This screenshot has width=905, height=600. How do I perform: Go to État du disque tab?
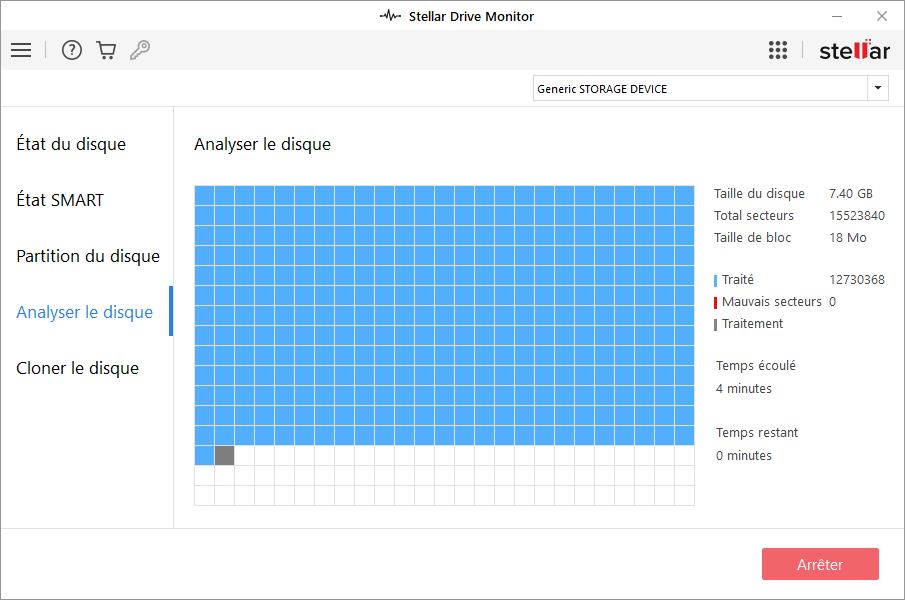(71, 144)
